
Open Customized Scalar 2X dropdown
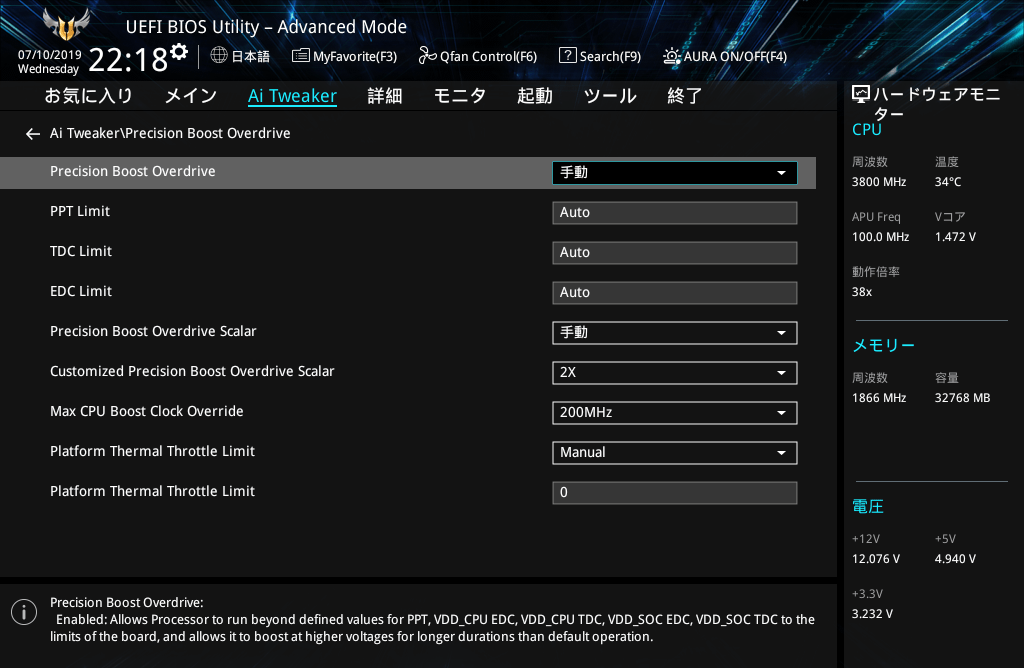675,373
